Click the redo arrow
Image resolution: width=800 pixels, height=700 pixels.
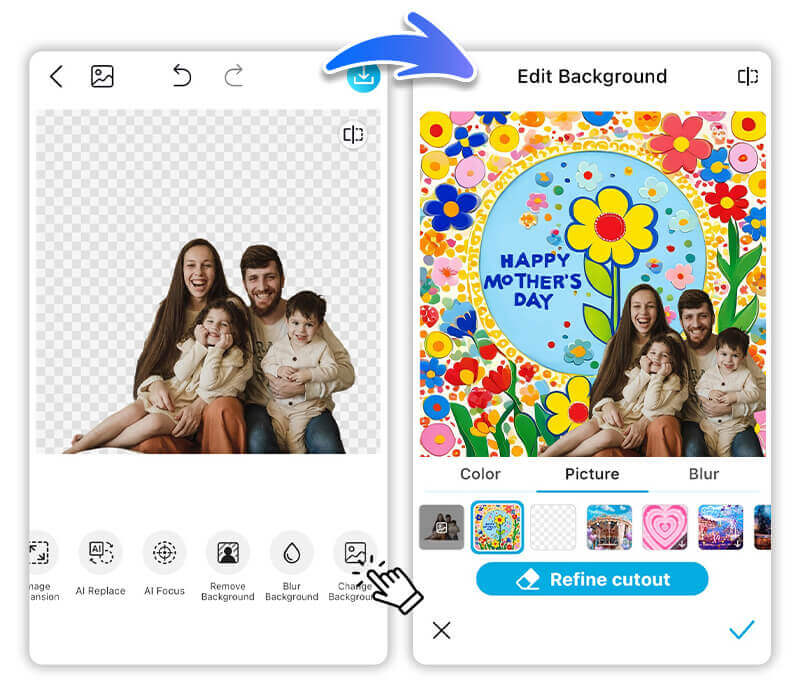coord(233,76)
